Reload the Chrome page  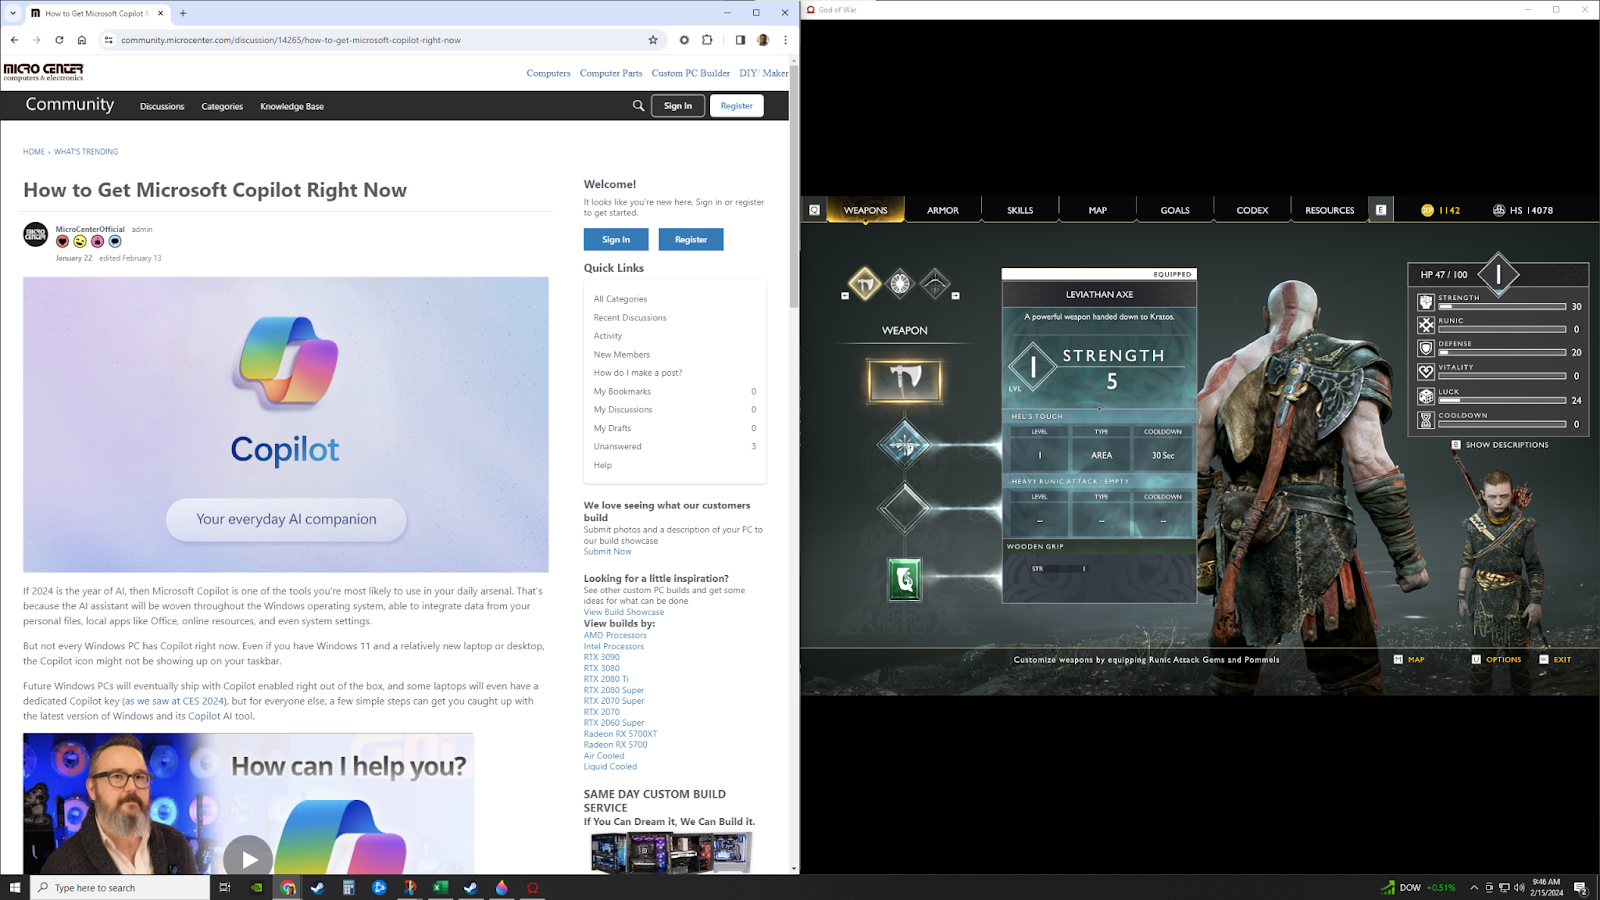[59, 40]
